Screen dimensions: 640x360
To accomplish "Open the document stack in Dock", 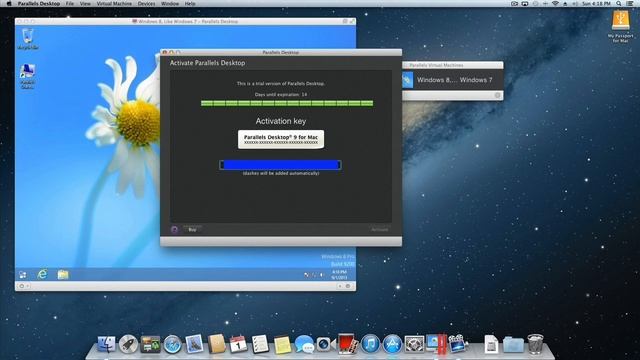I will pos(491,344).
